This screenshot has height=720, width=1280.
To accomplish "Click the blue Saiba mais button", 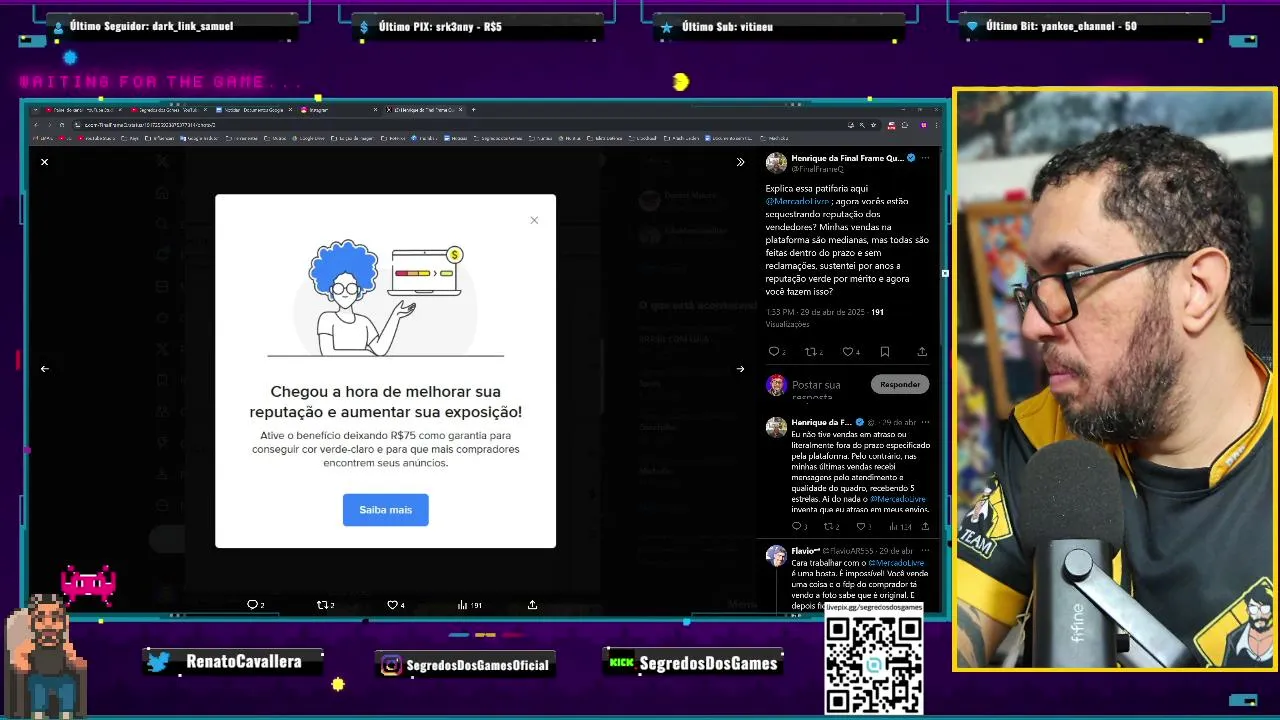I will click(385, 510).
